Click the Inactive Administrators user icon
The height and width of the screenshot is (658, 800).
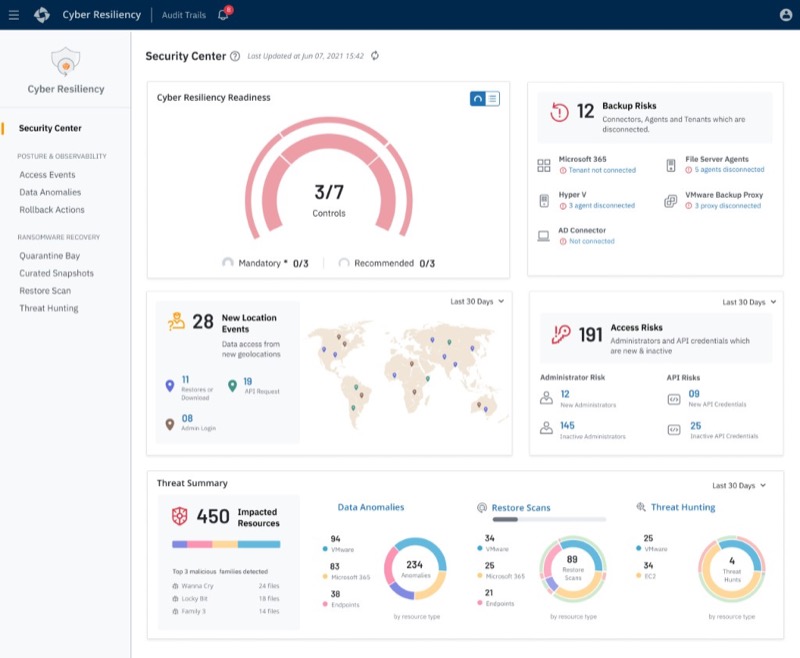pyautogui.click(x=546, y=428)
